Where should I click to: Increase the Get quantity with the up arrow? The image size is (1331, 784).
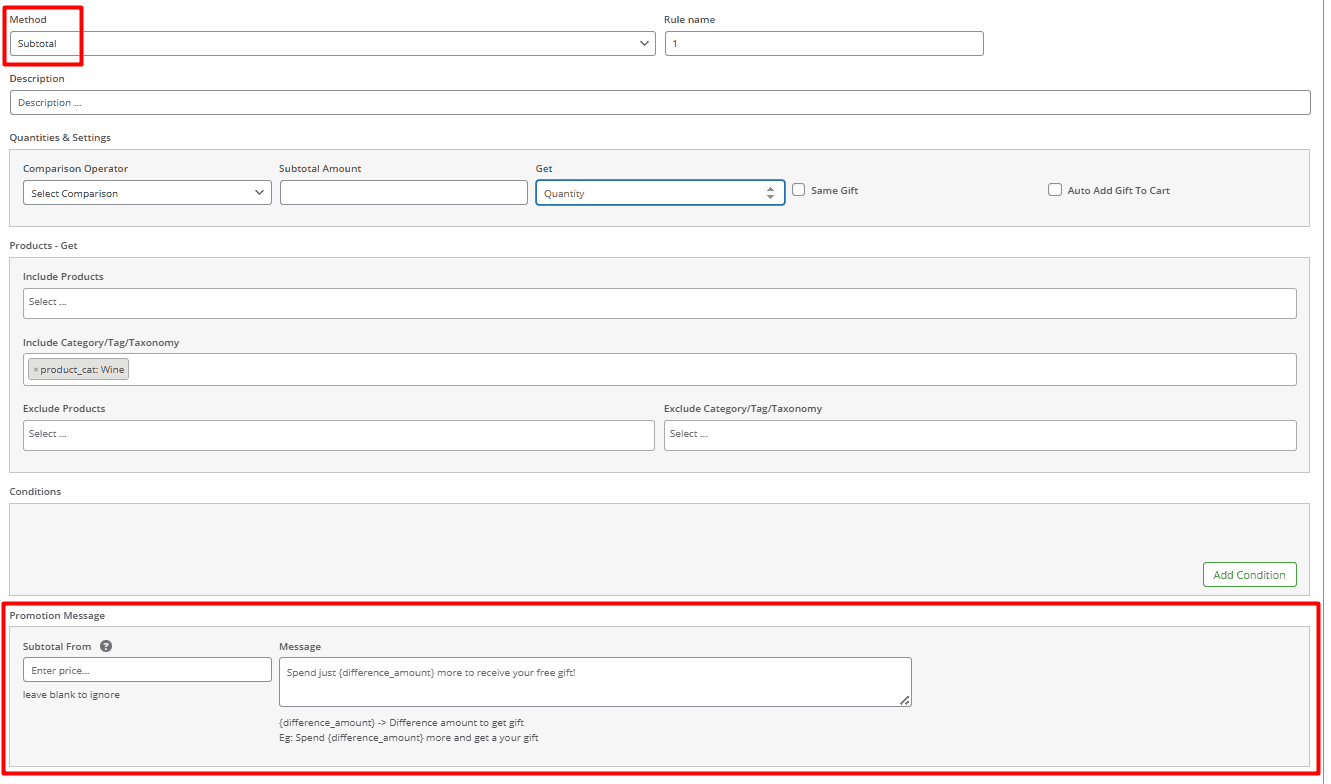tap(770, 188)
